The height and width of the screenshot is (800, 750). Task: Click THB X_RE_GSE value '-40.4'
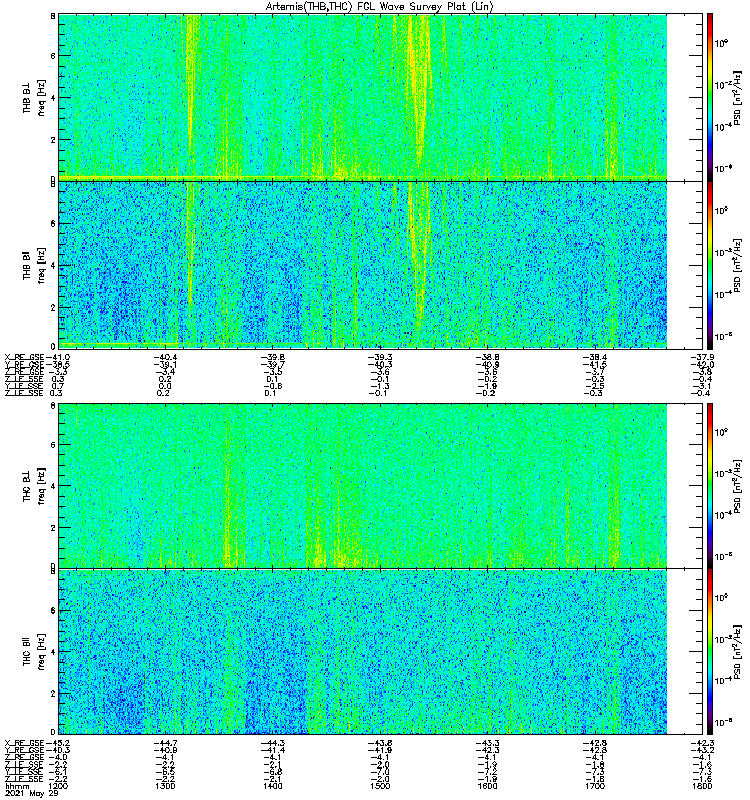[165, 357]
